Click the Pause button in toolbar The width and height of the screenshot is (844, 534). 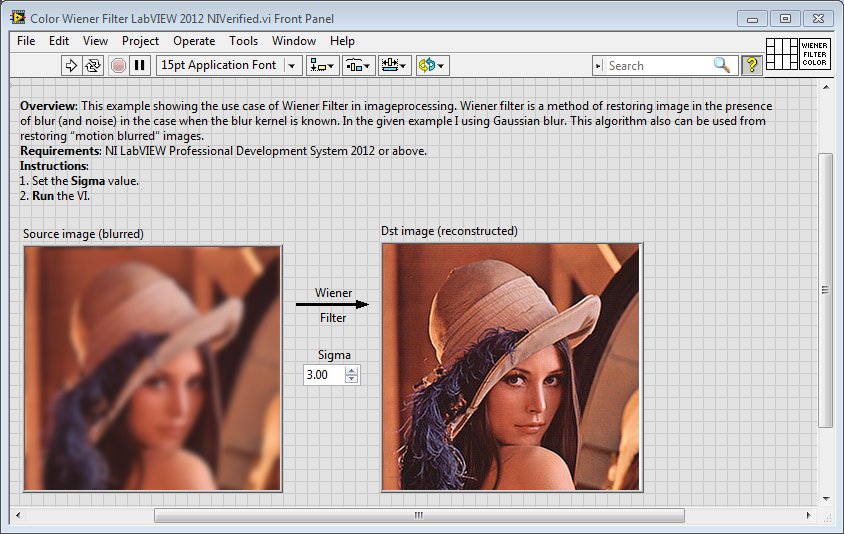[x=139, y=66]
